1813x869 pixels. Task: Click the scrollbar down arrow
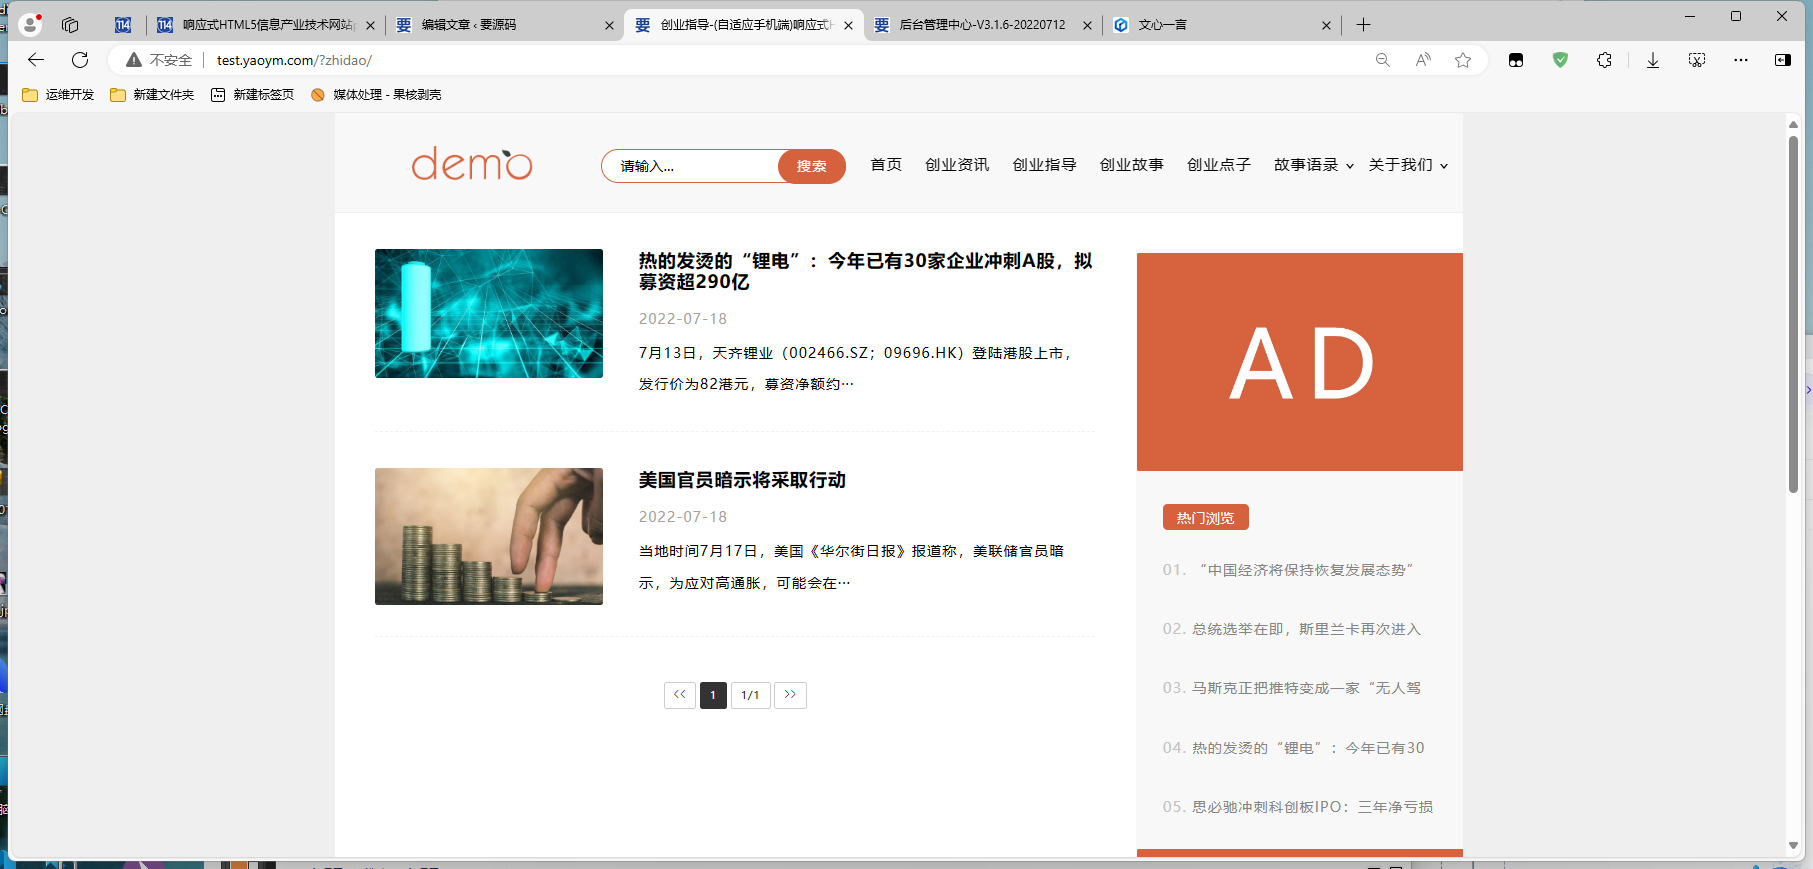click(x=1793, y=846)
